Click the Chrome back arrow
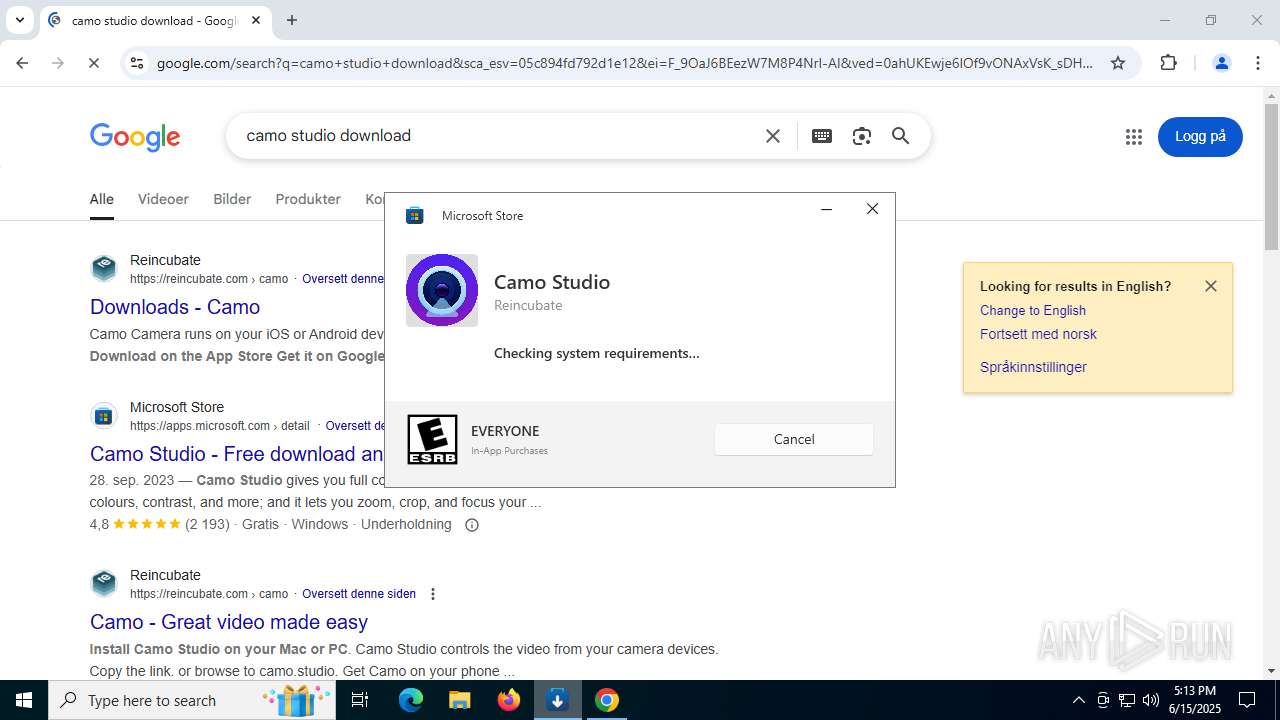 (22, 63)
